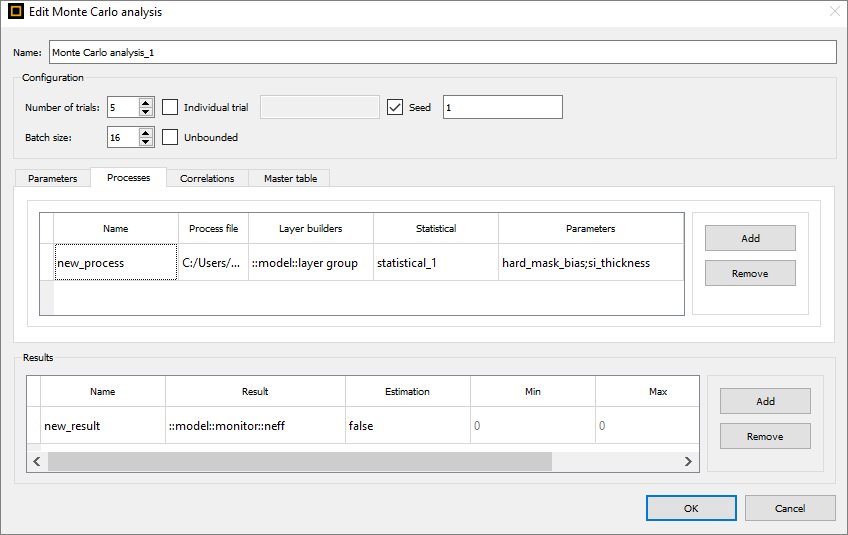The width and height of the screenshot is (848, 535).
Task: Click the results table left scroll arrow
Action: 37,461
